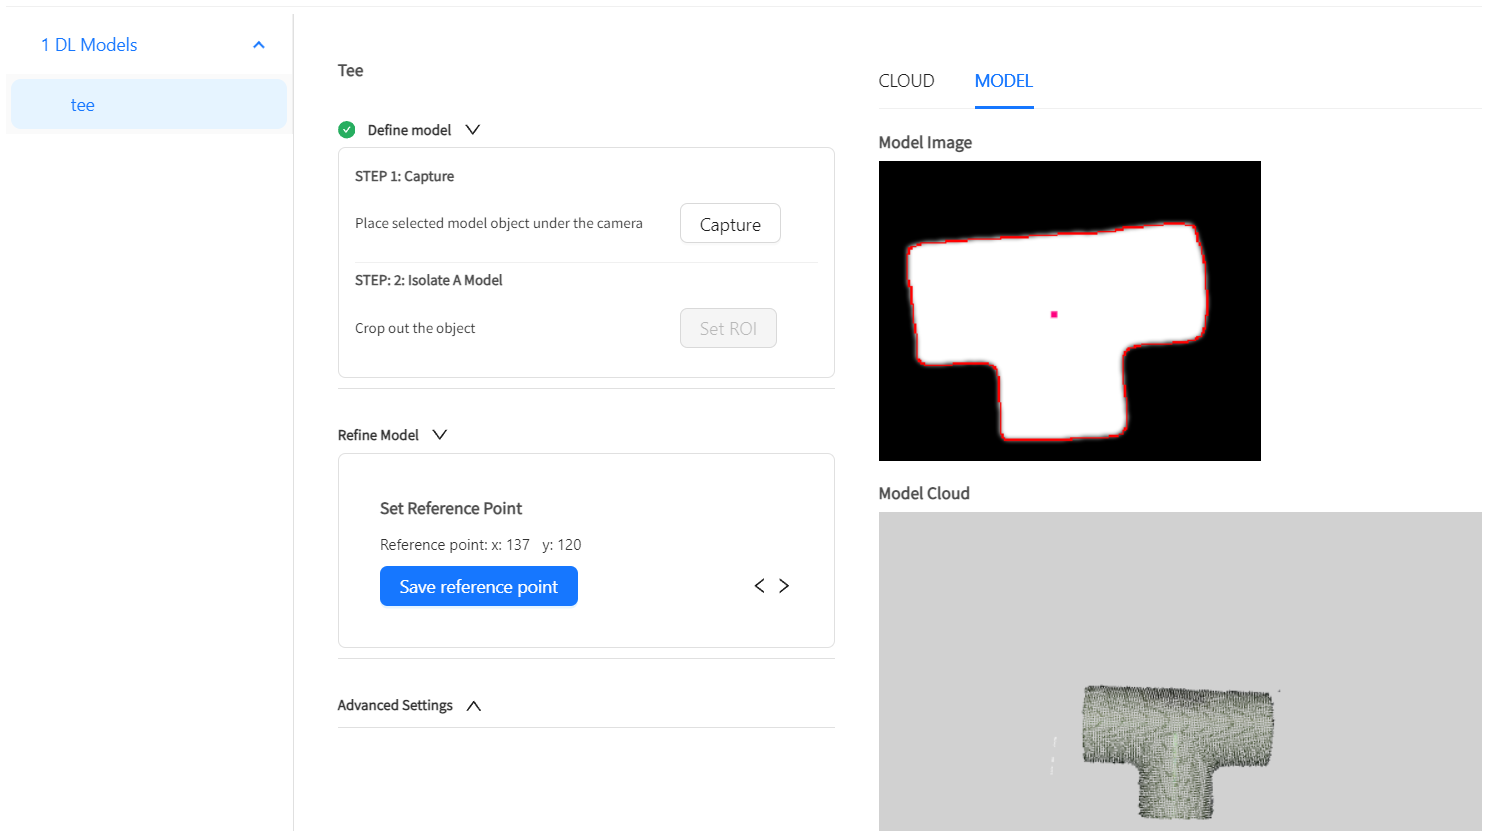Open the 1 DL Models group
This screenshot has height=831, width=1485.
pyautogui.click(x=89, y=45)
